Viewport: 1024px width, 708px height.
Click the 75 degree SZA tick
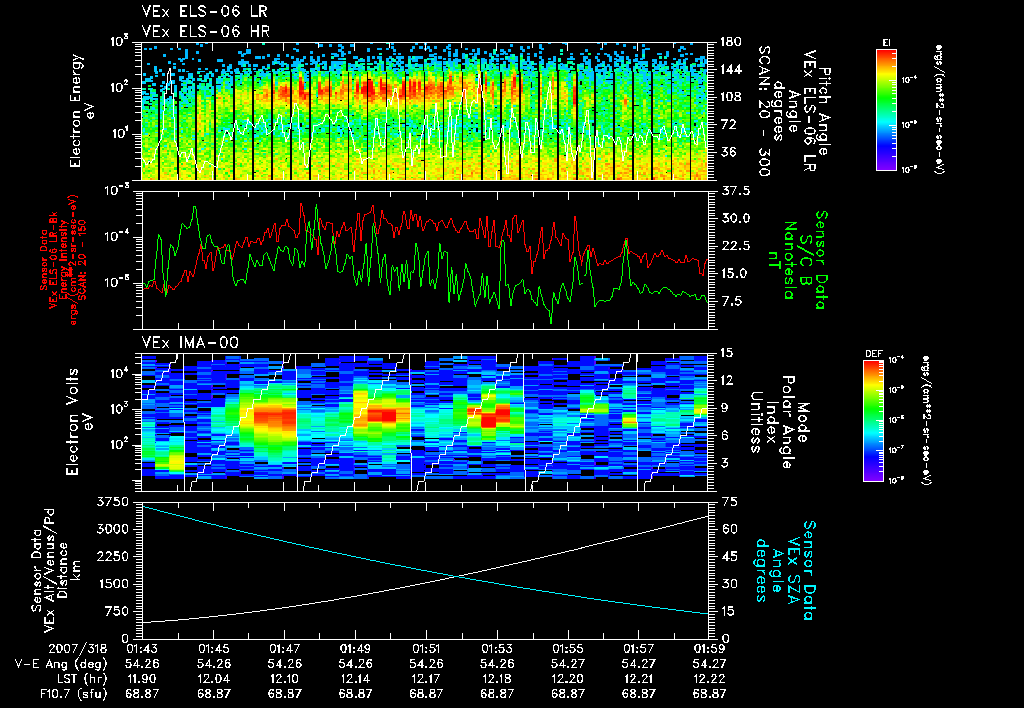(729, 502)
